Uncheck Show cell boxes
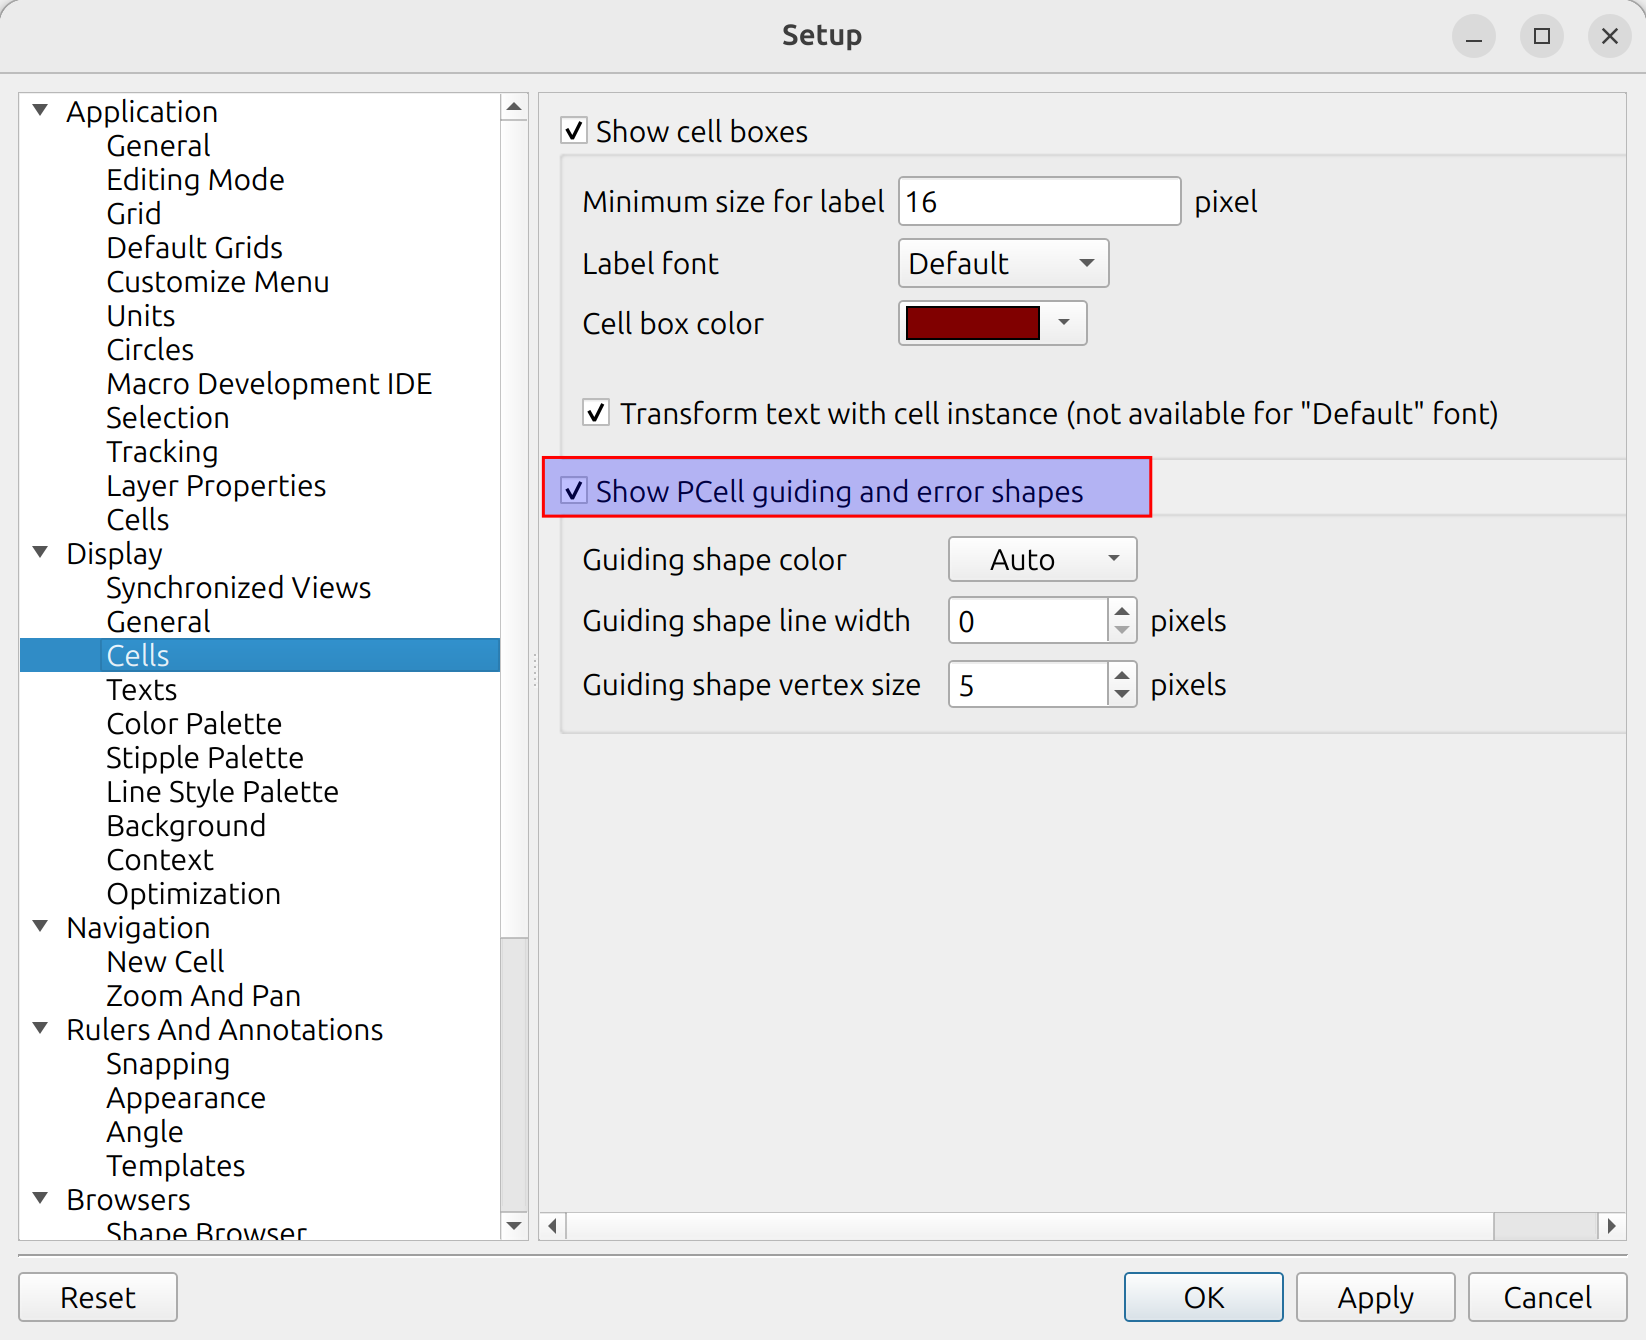The height and width of the screenshot is (1340, 1646). [x=574, y=131]
